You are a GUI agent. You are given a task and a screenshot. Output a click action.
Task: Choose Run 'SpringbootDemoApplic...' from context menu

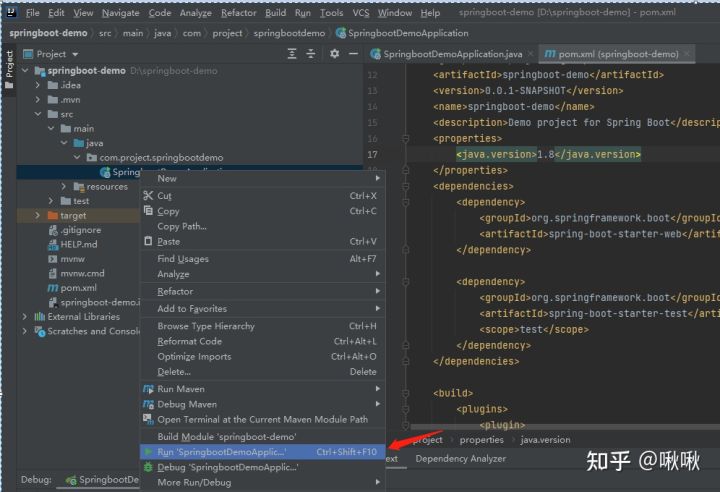tap(262, 452)
